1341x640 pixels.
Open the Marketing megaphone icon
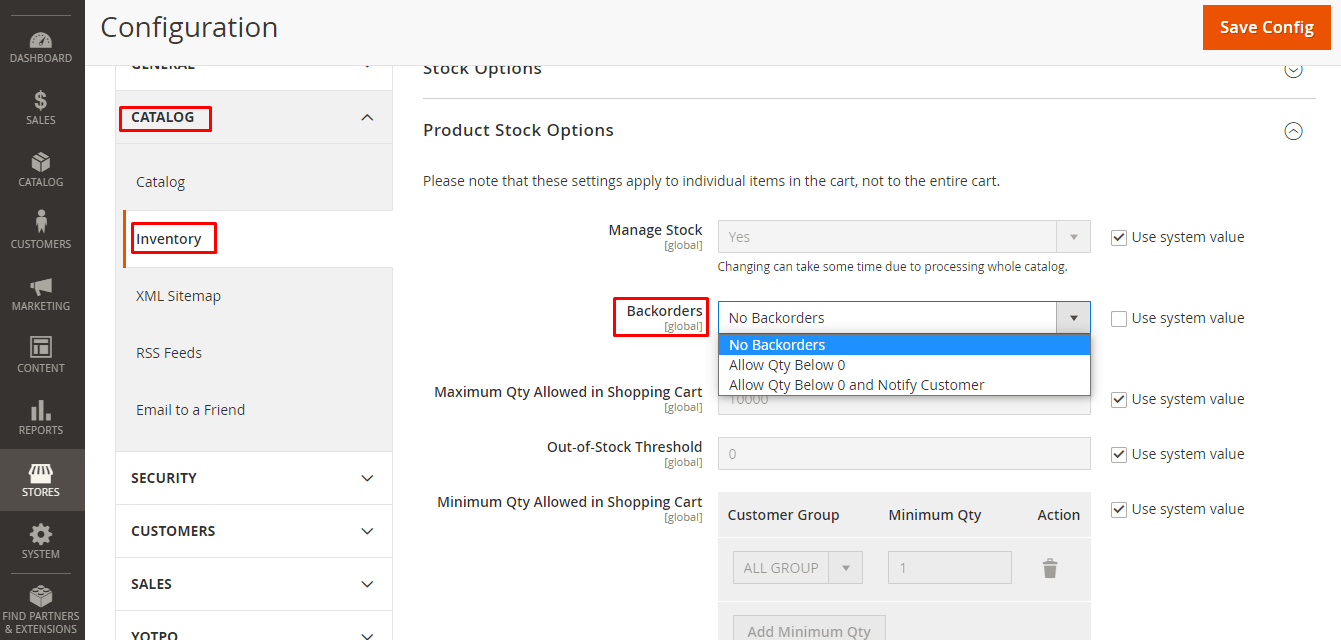coord(41,286)
